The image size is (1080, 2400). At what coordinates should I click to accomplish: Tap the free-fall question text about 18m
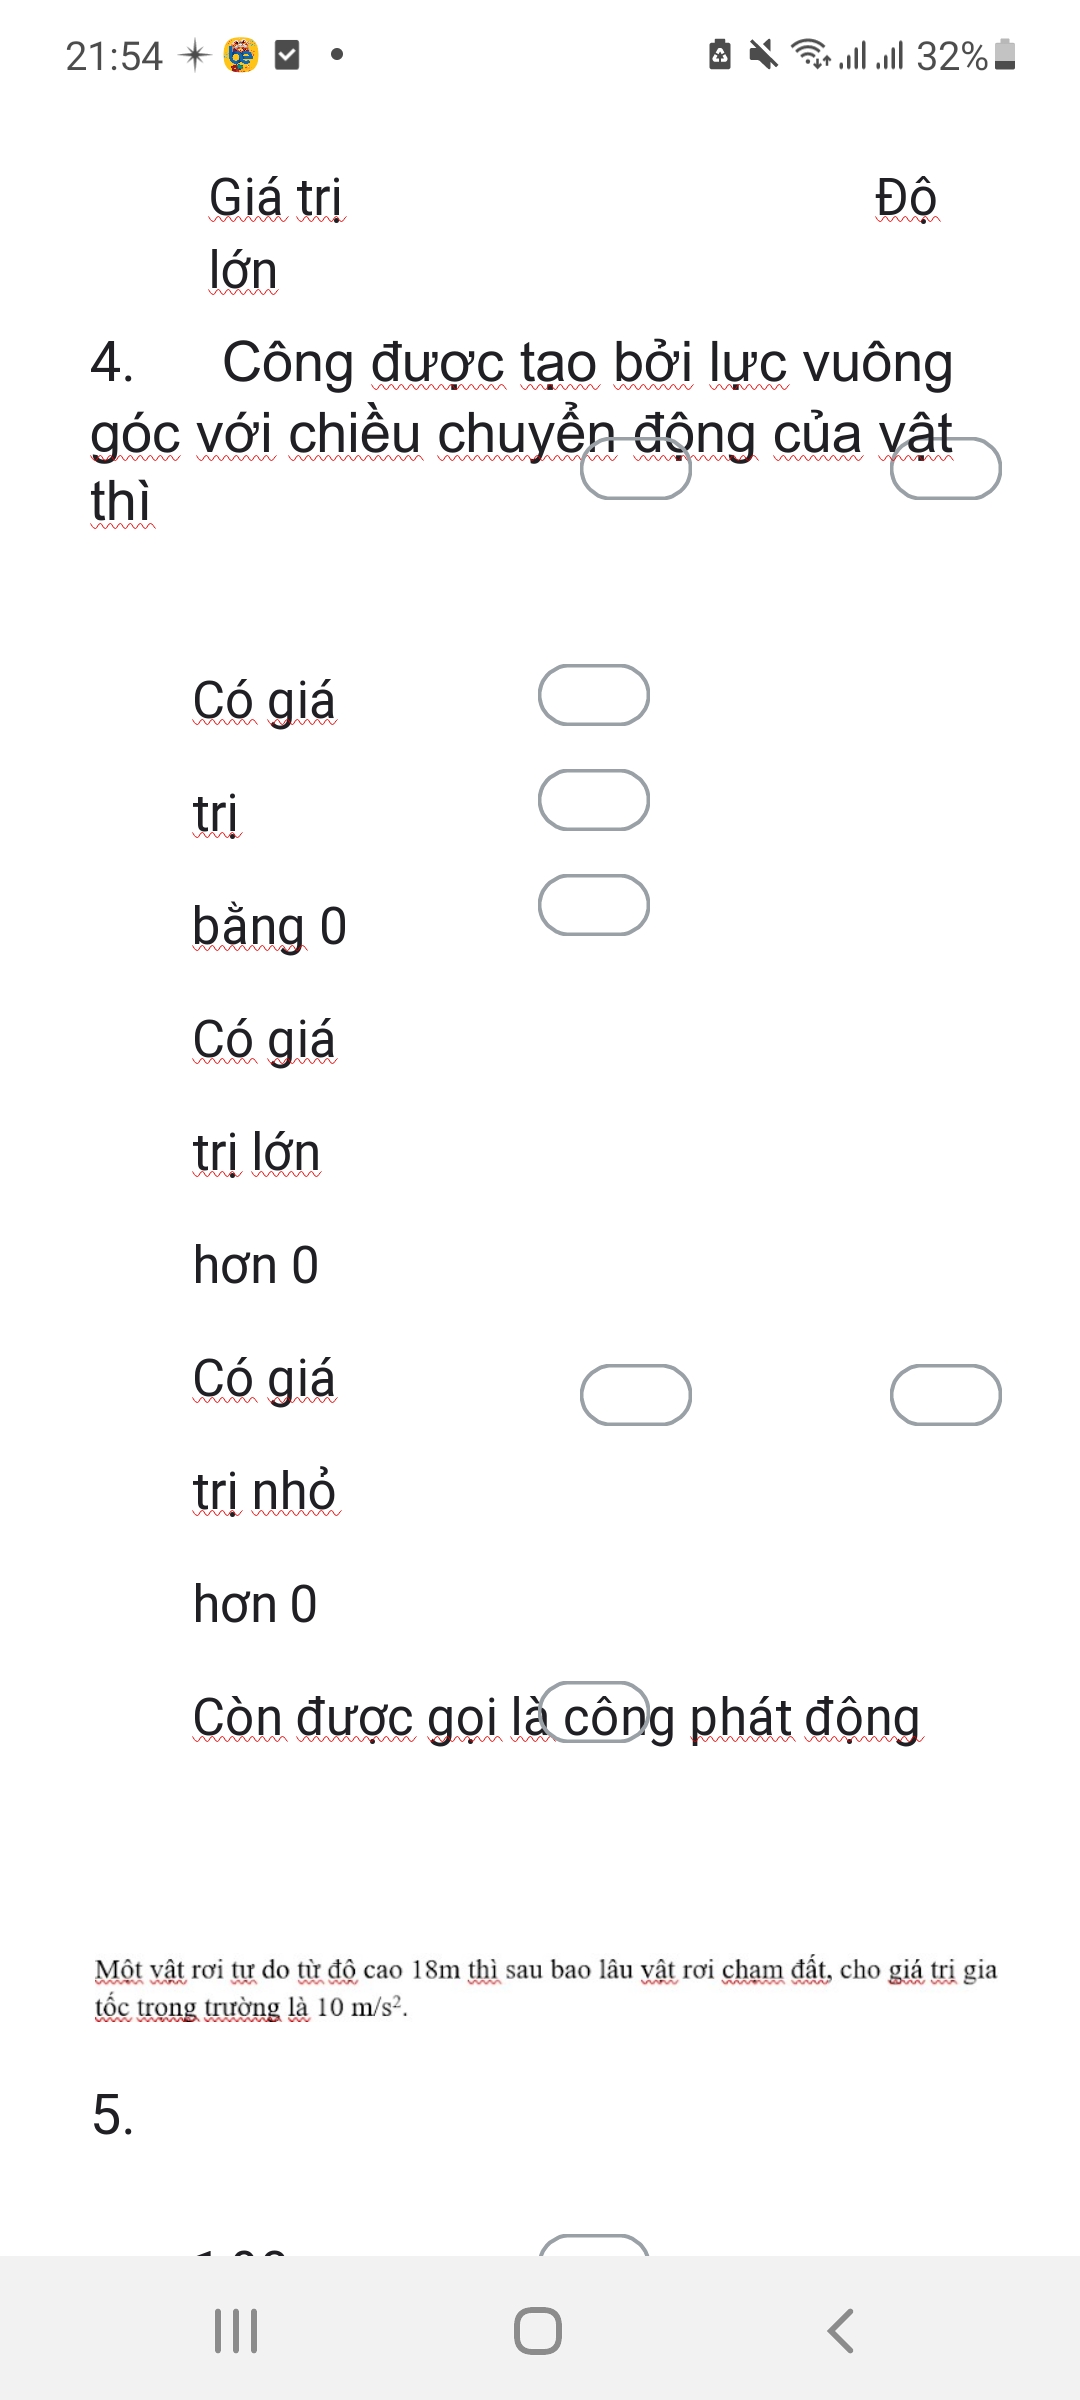tap(546, 1988)
